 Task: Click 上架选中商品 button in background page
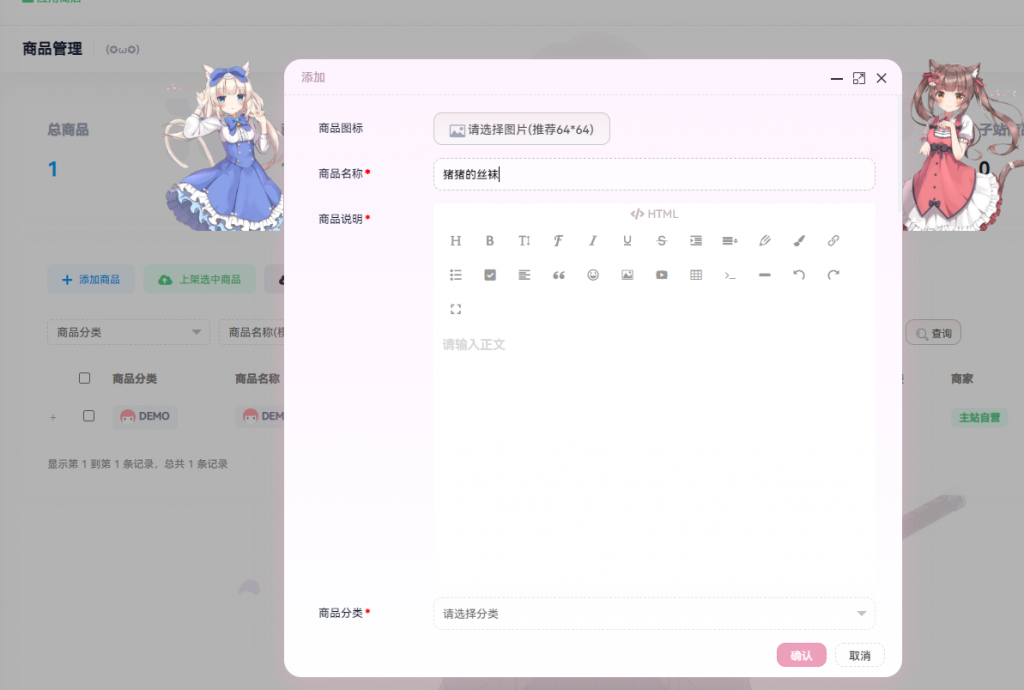200,279
